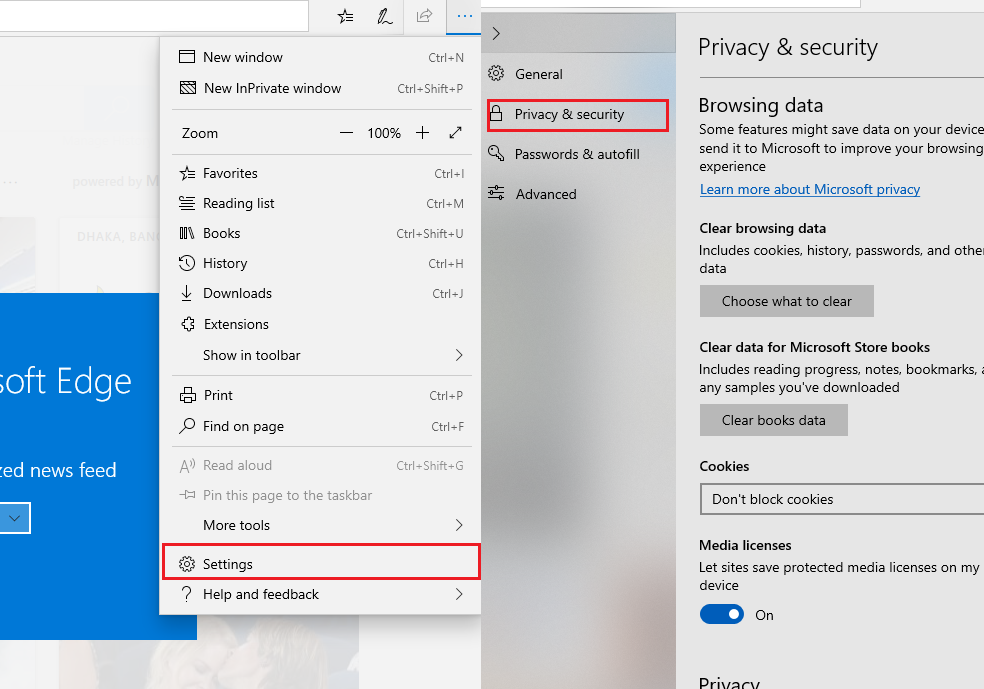
Task: Click the browser address bar field
Action: tap(154, 15)
